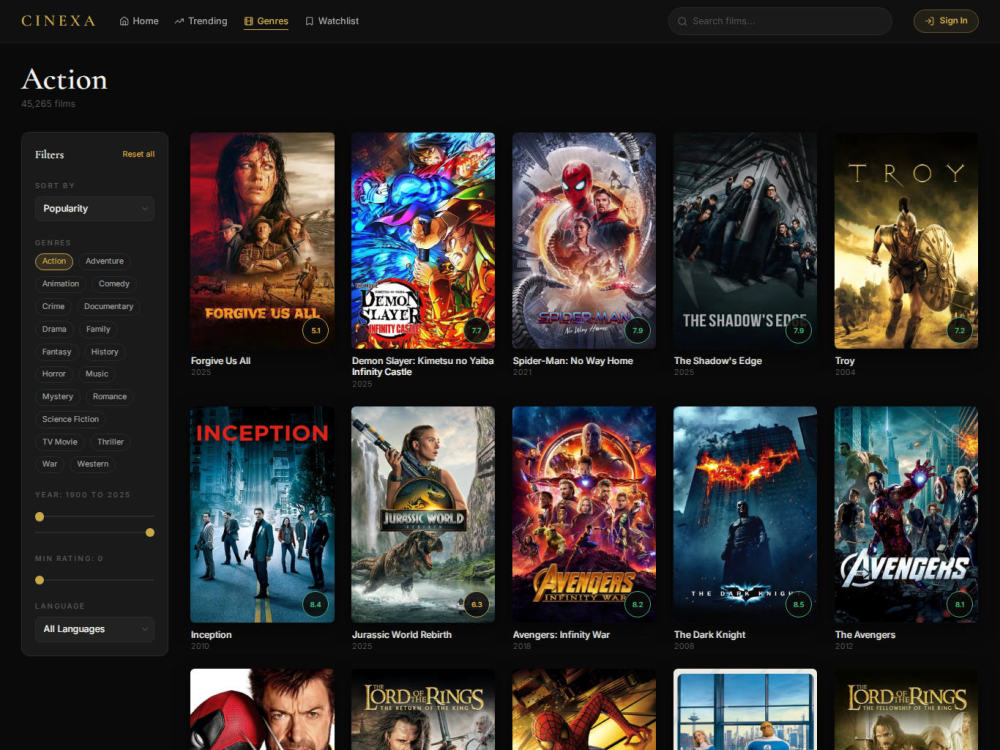
Task: Open the Troy poster
Action: [906, 240]
